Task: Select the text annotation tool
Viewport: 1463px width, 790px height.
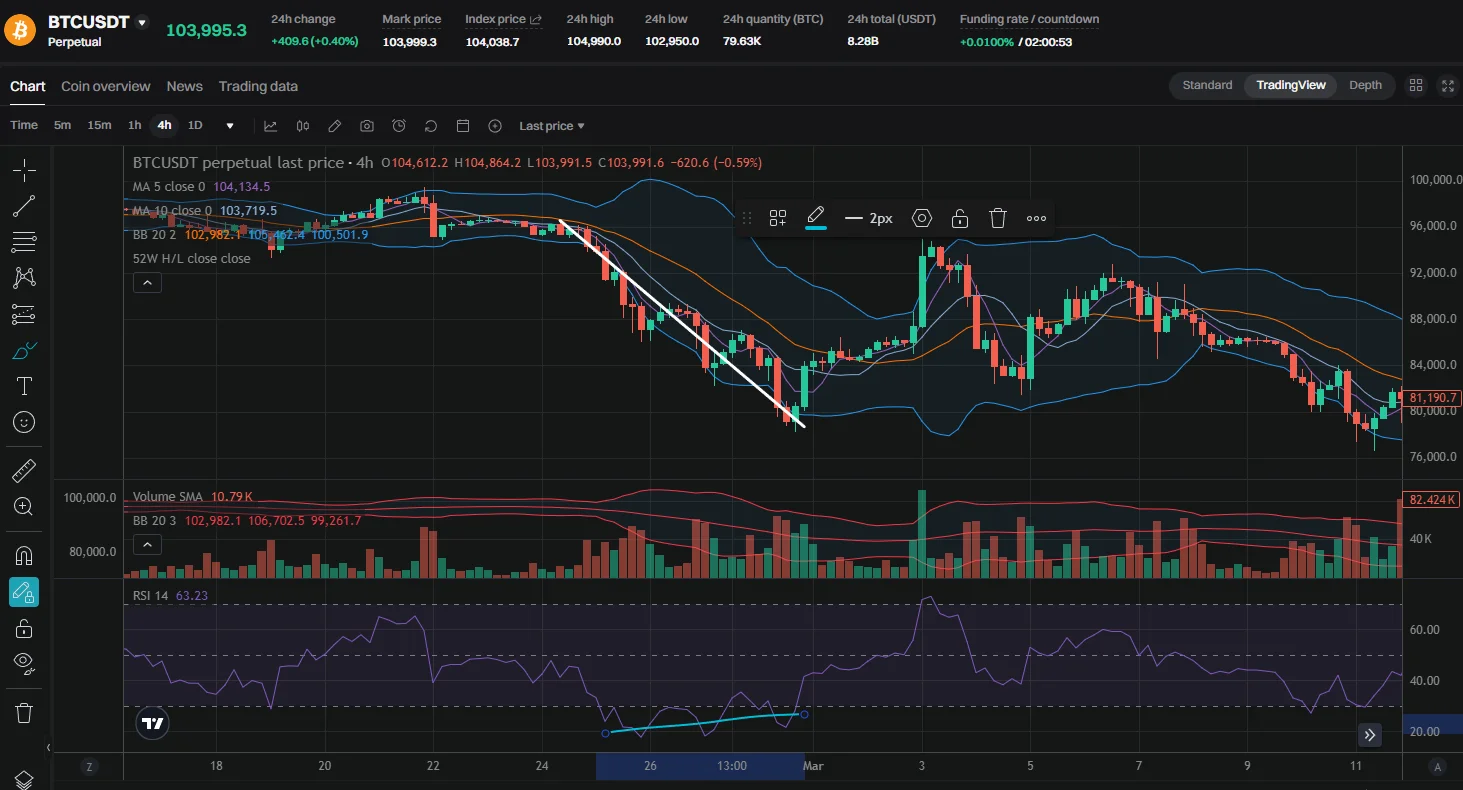Action: tap(24, 386)
